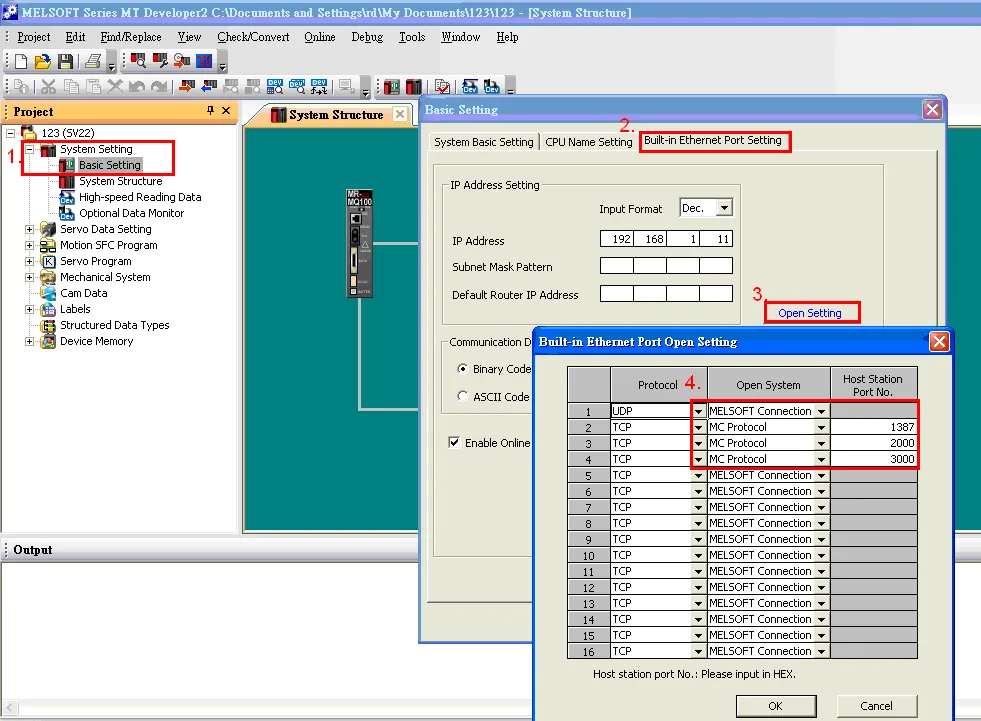
Task: Click the checklist verify toolbar icon
Action: tap(442, 86)
